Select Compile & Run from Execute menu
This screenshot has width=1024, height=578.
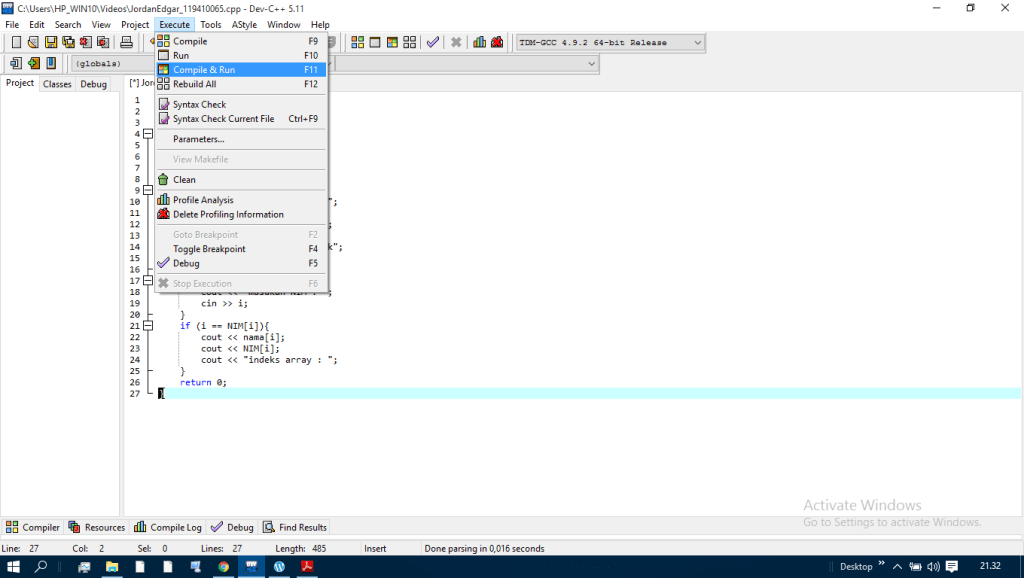point(204,70)
